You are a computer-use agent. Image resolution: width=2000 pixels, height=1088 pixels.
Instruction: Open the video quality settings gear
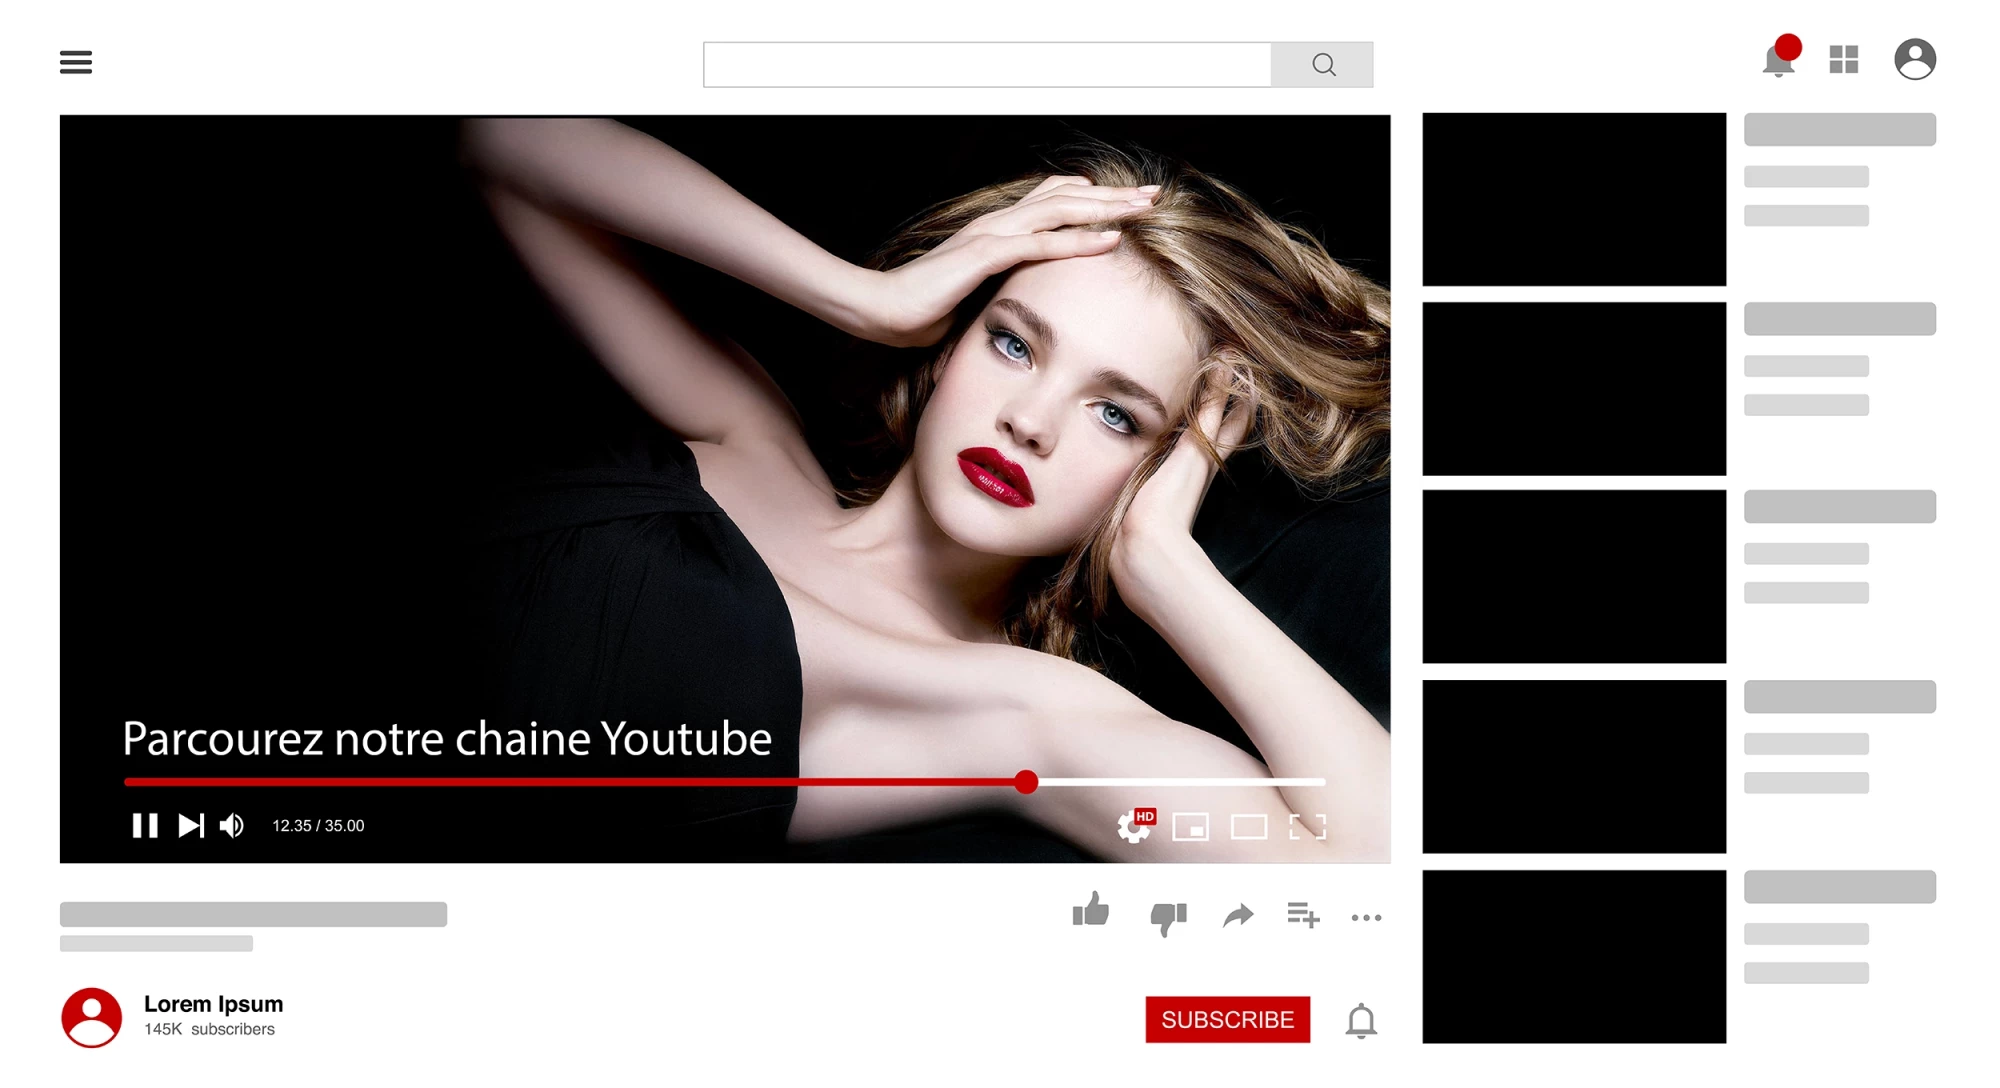click(1133, 827)
